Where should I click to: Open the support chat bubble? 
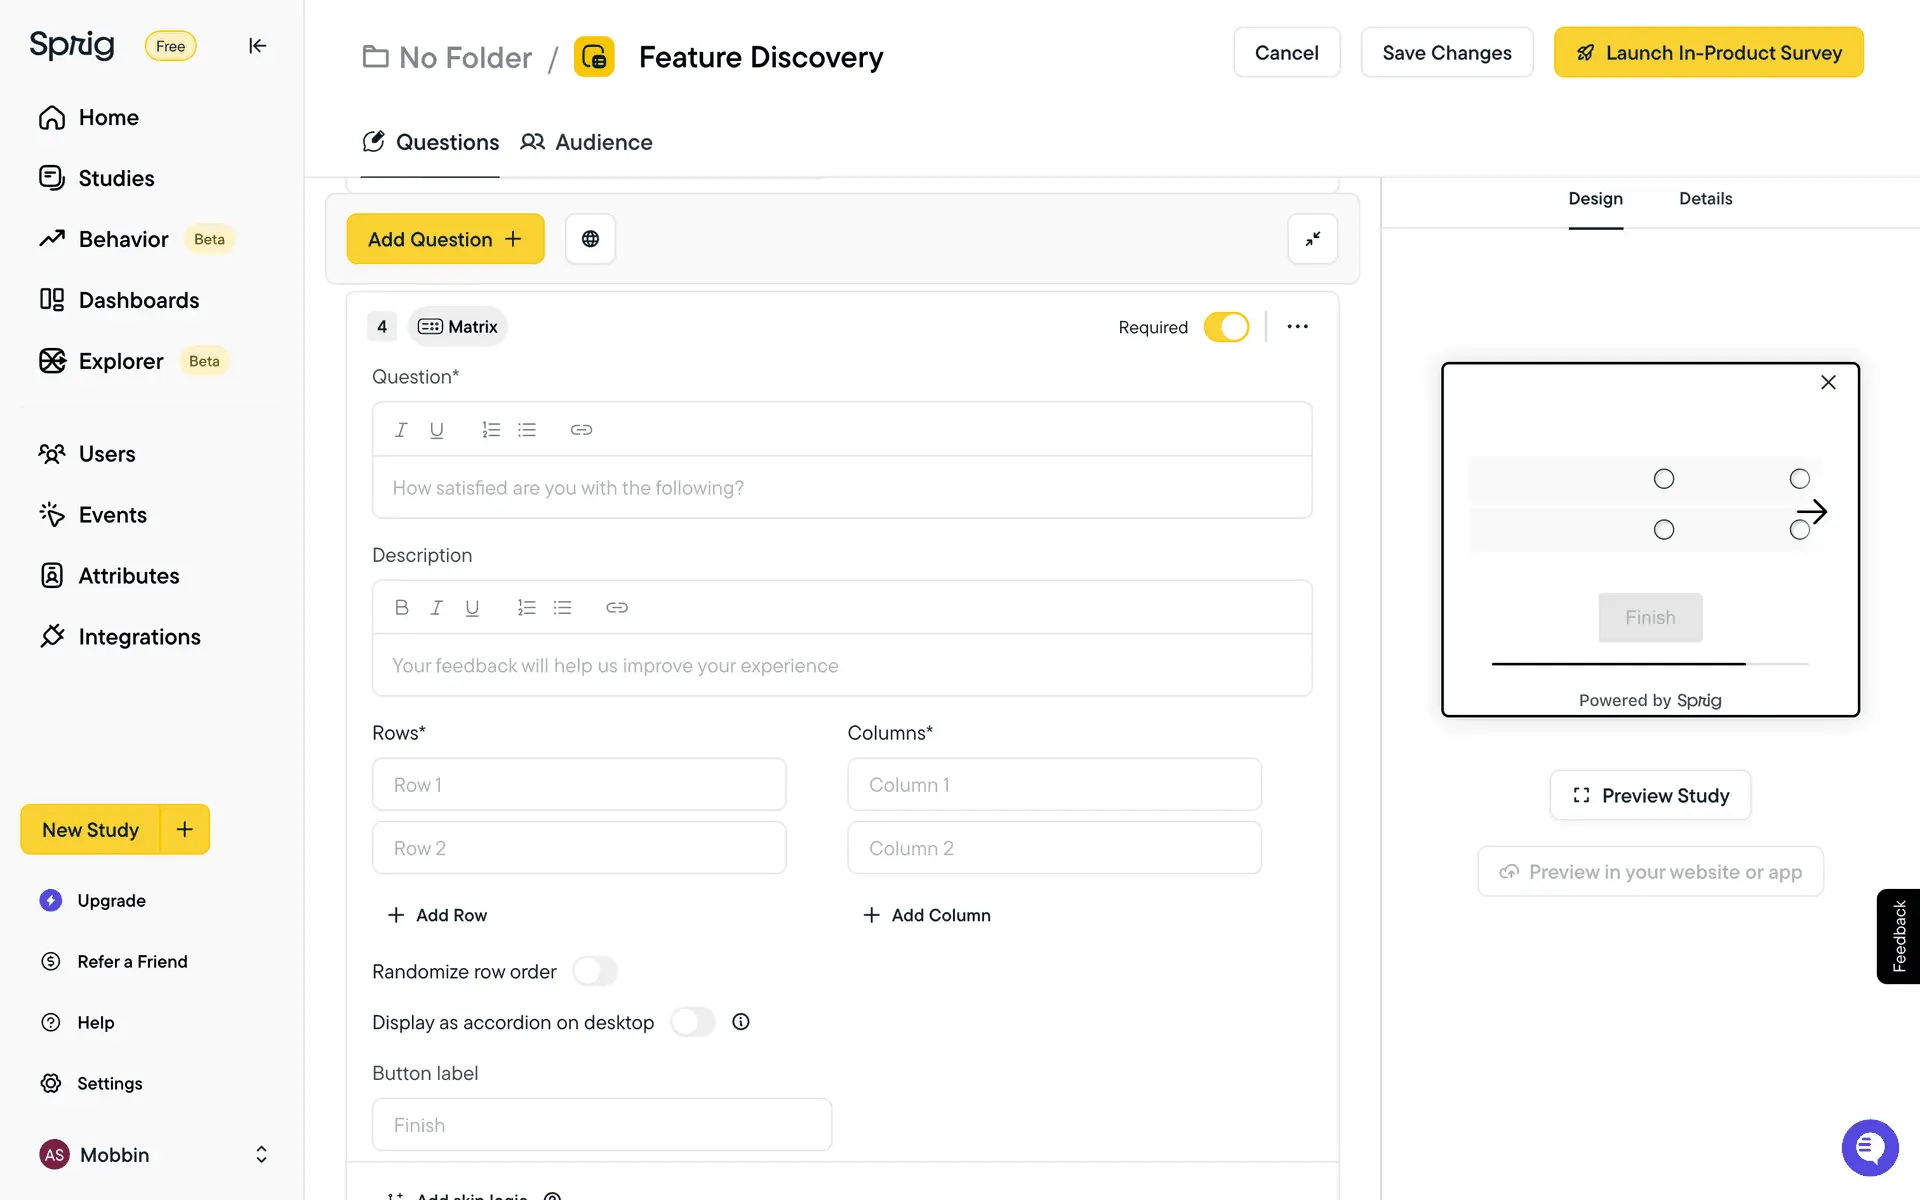pyautogui.click(x=1869, y=1147)
